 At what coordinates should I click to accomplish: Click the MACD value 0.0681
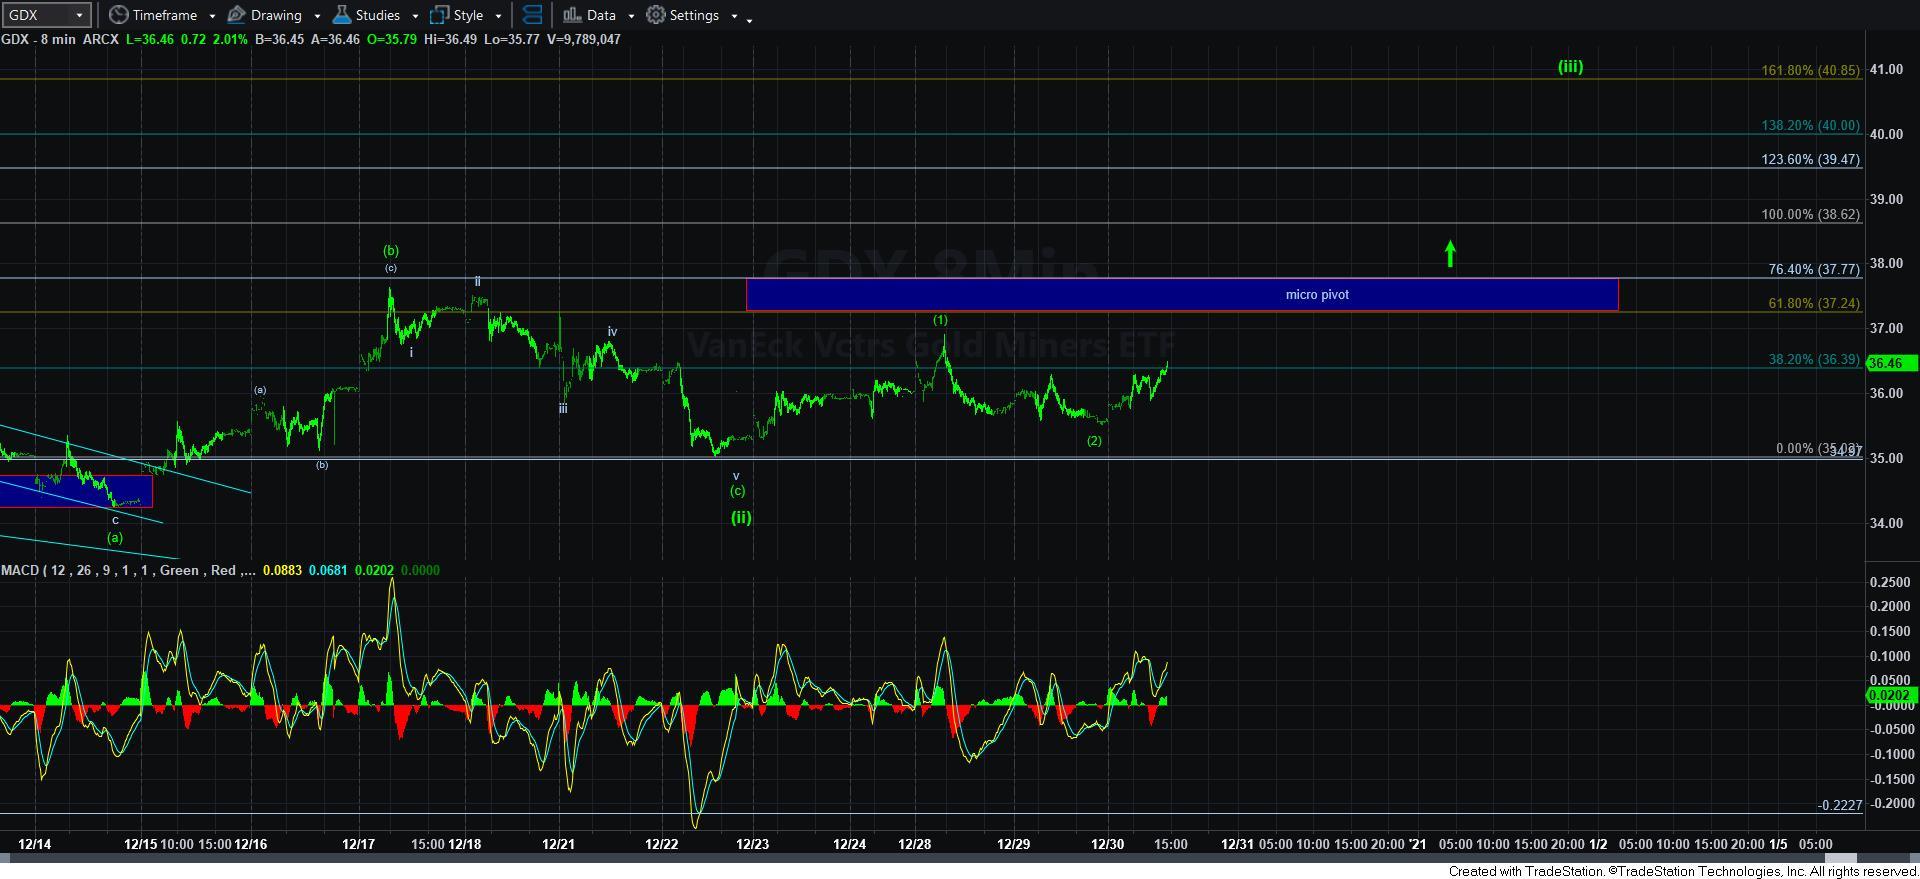coord(328,570)
